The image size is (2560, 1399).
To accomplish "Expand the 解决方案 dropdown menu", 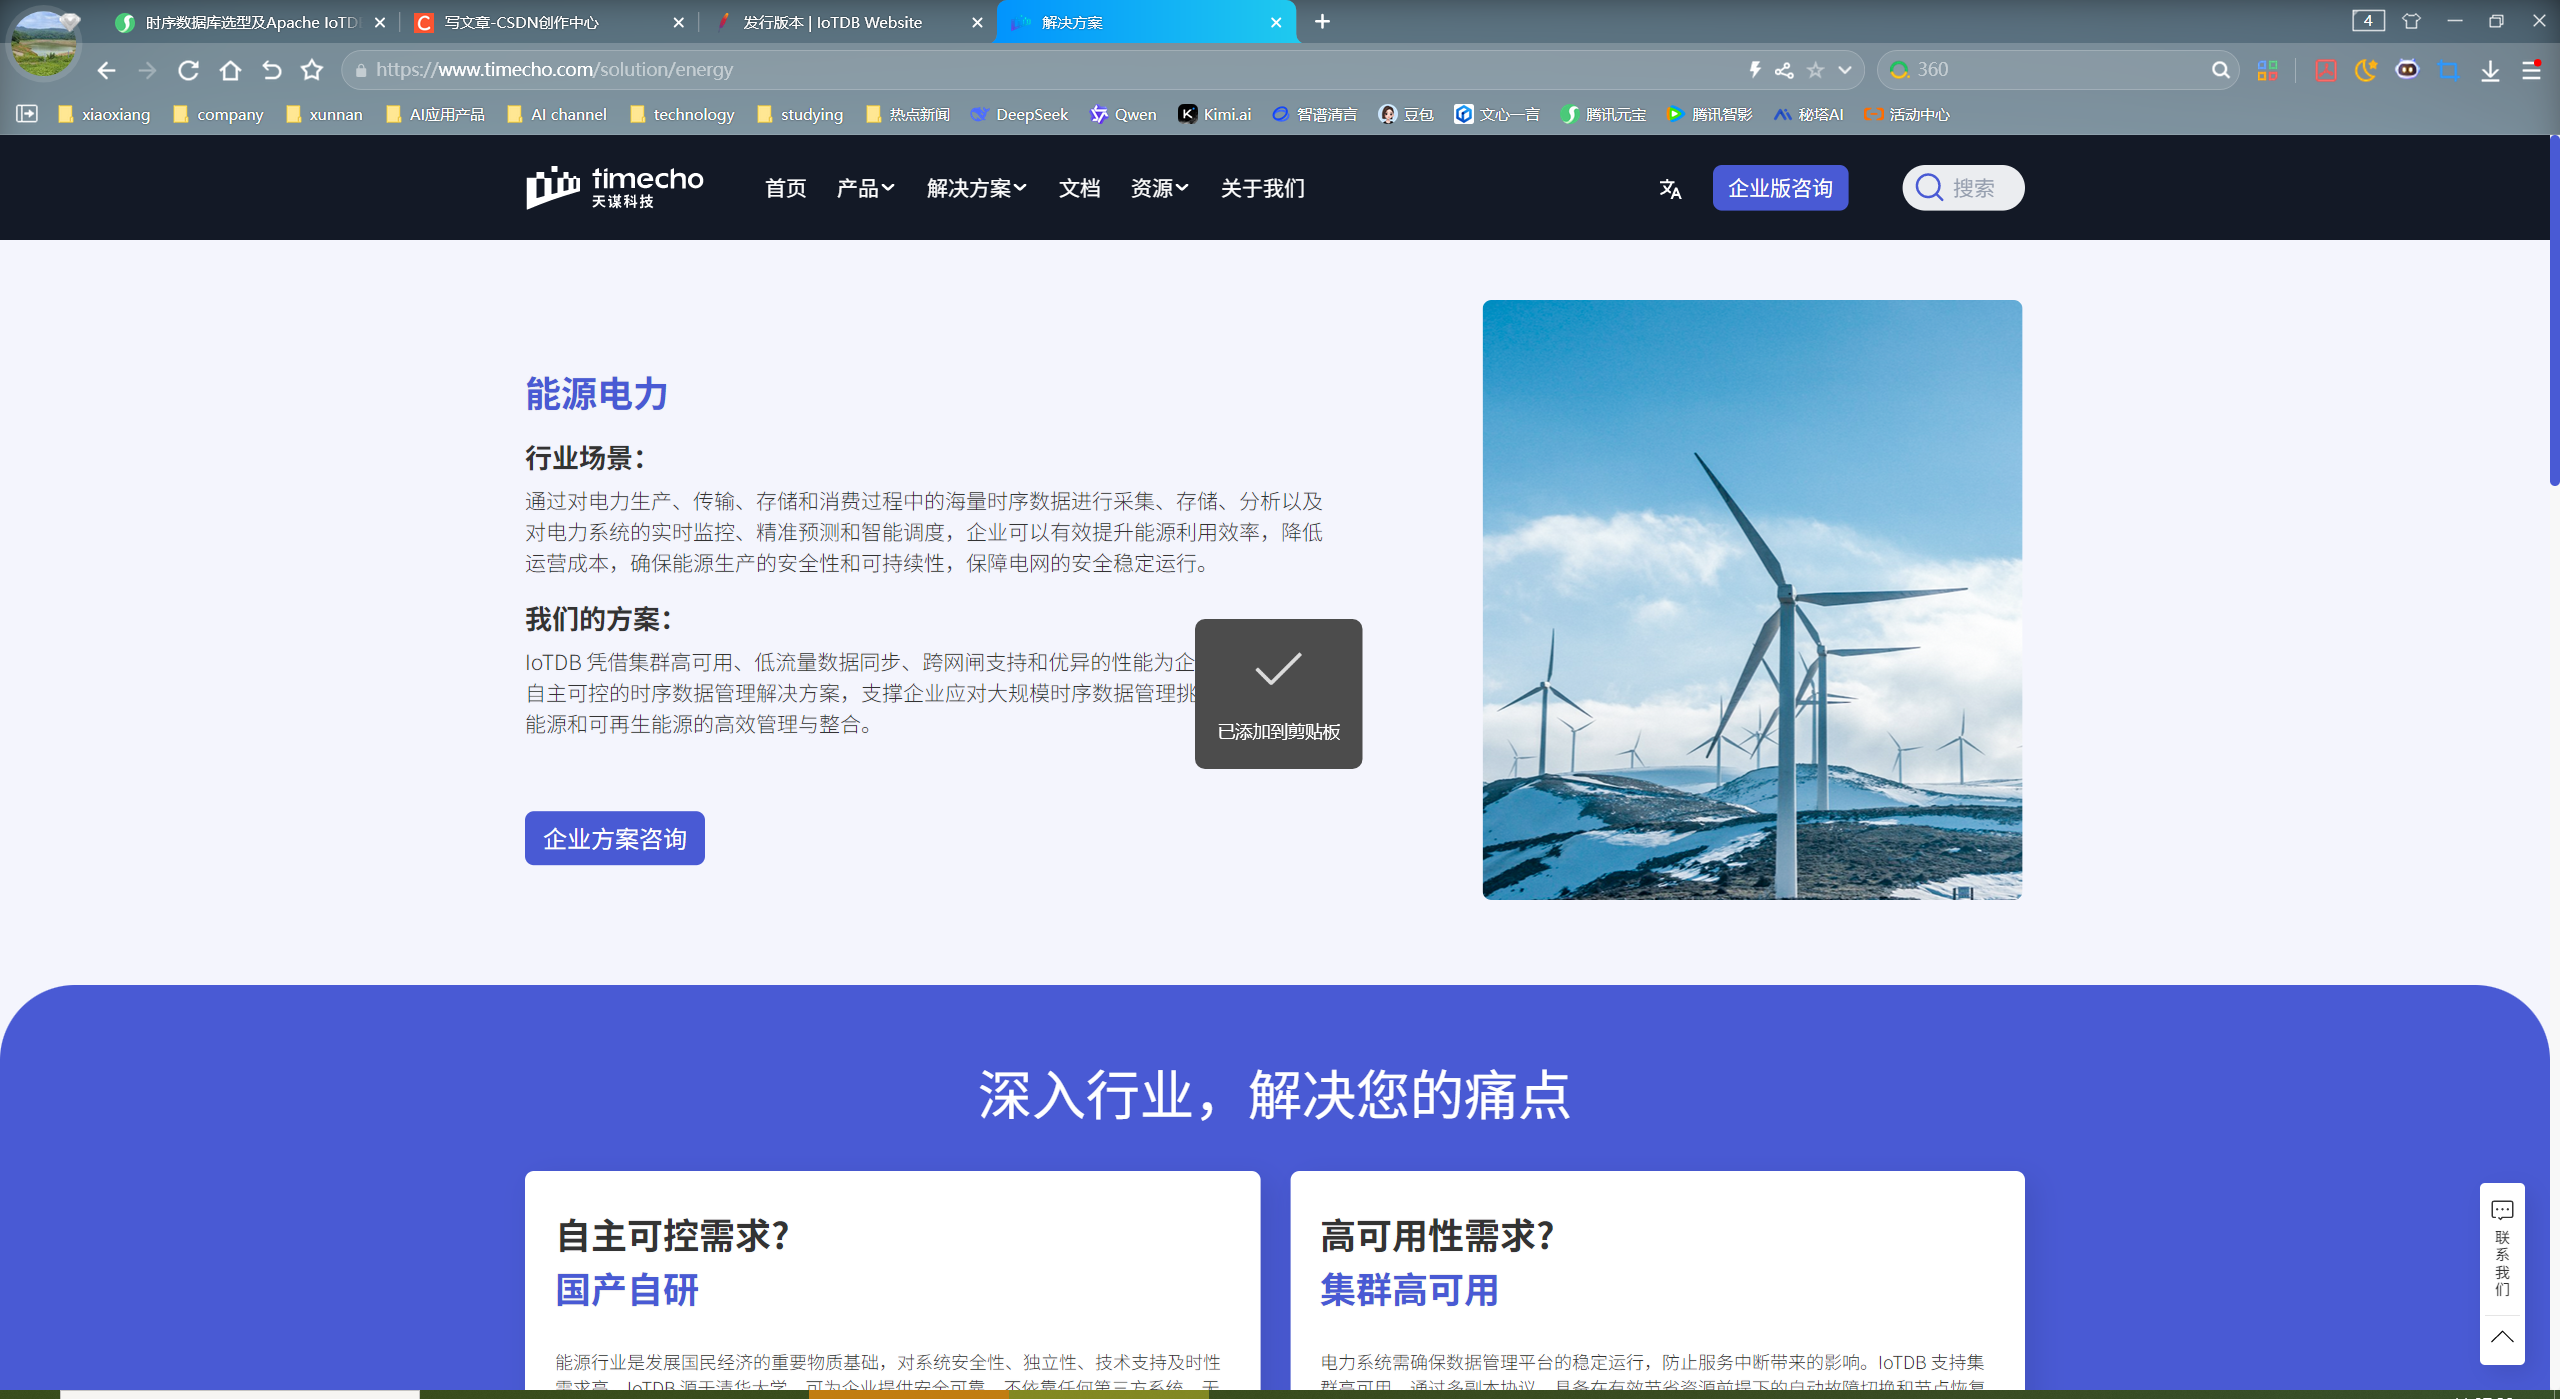I will 976,188.
